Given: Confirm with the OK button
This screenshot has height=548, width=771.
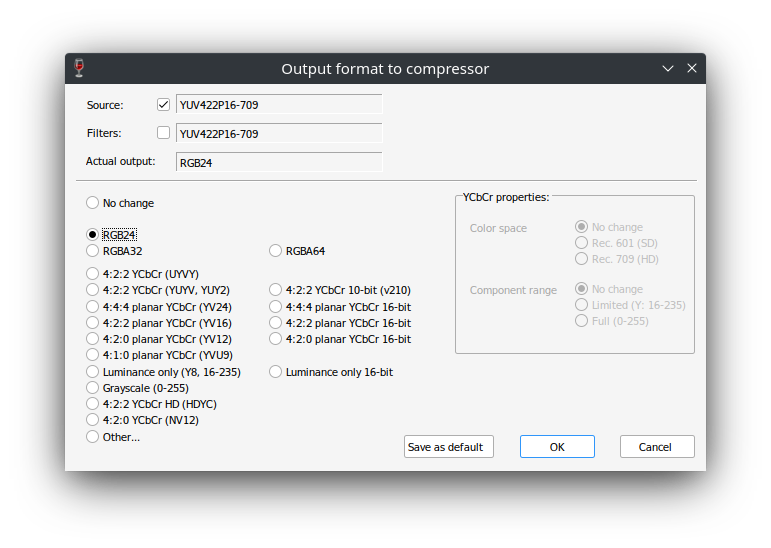Looking at the screenshot, I should (x=557, y=447).
